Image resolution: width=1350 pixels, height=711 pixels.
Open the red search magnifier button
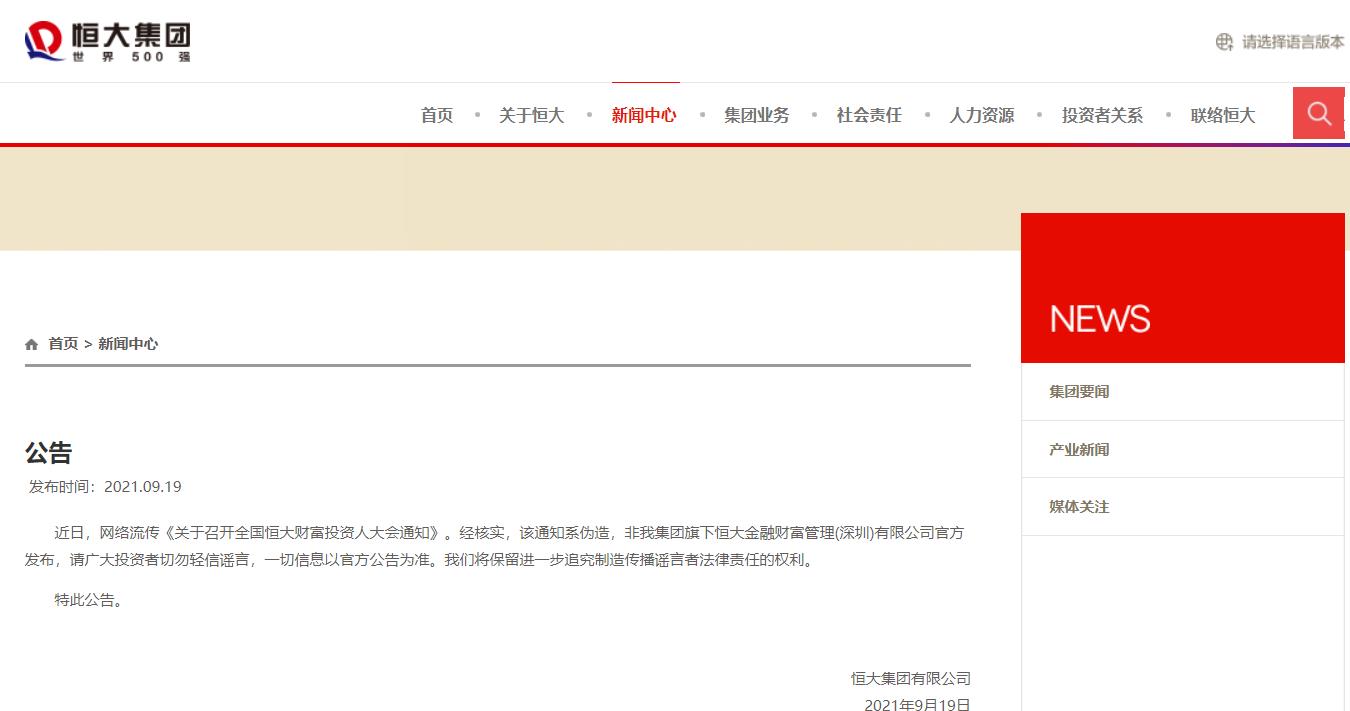[x=1319, y=113]
